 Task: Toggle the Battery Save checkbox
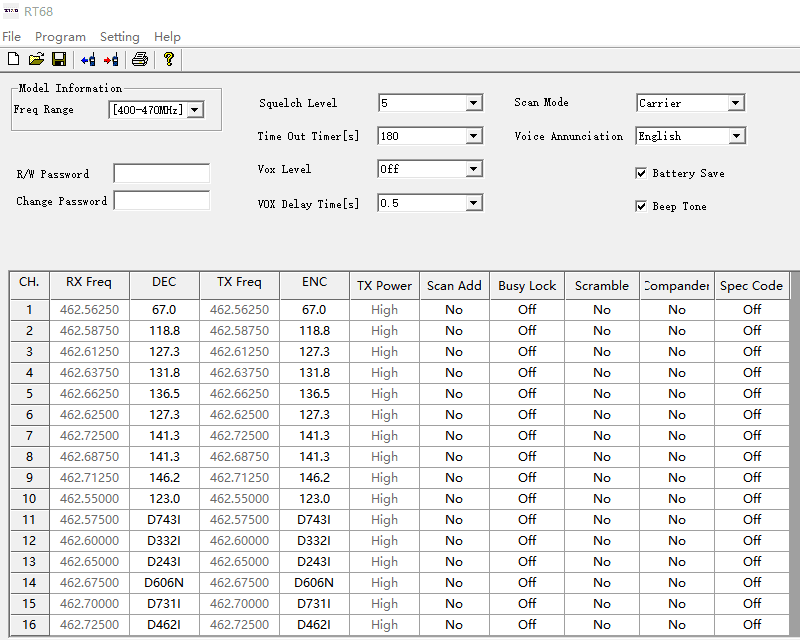[x=641, y=173]
